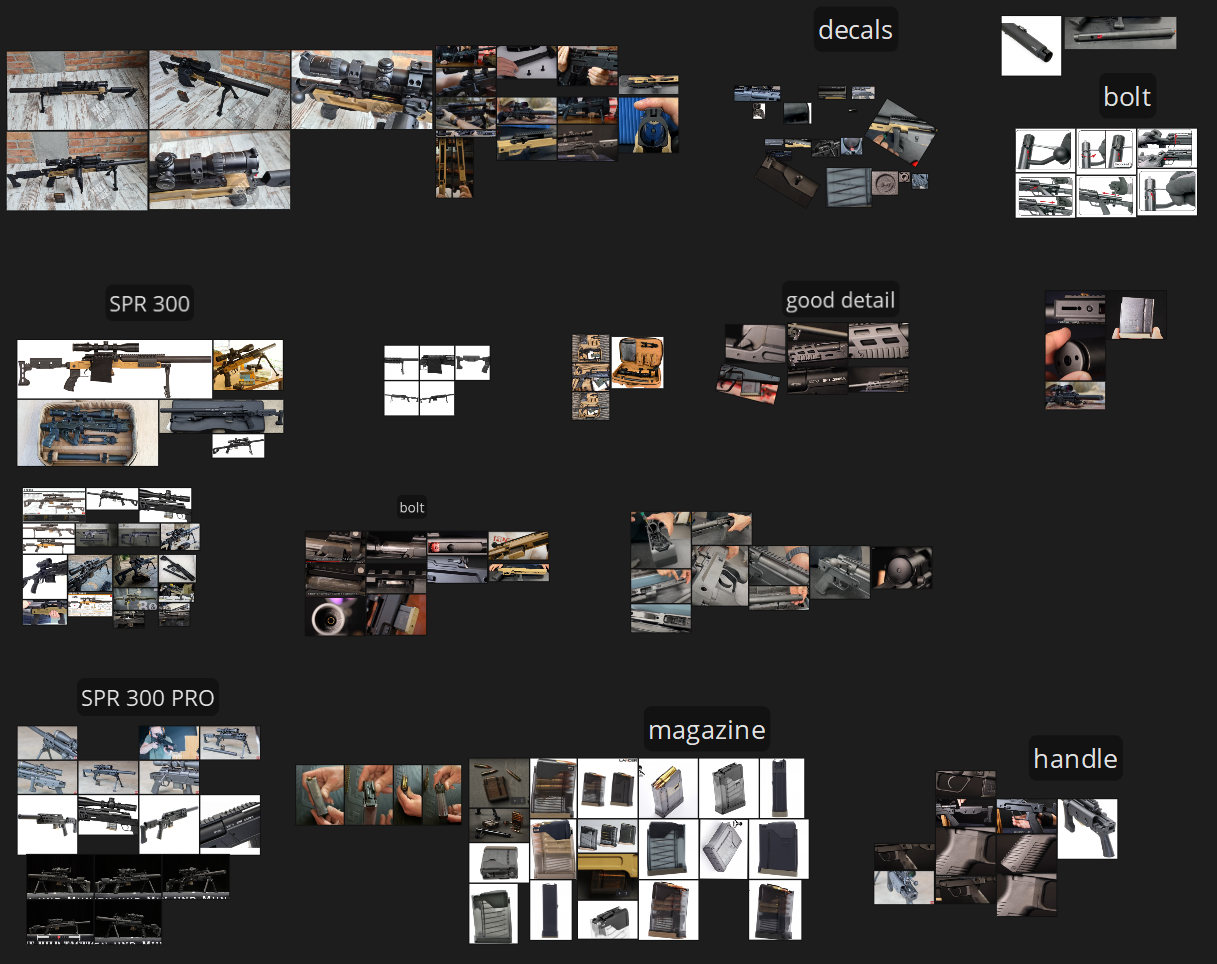Viewport: 1217px width, 964px height.
Task: Click the large "bolt" group label
Action: coord(1126,96)
